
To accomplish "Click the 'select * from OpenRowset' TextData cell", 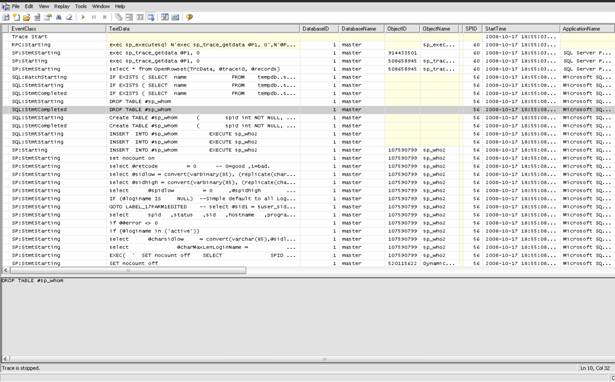I will pyautogui.click(x=202, y=69).
